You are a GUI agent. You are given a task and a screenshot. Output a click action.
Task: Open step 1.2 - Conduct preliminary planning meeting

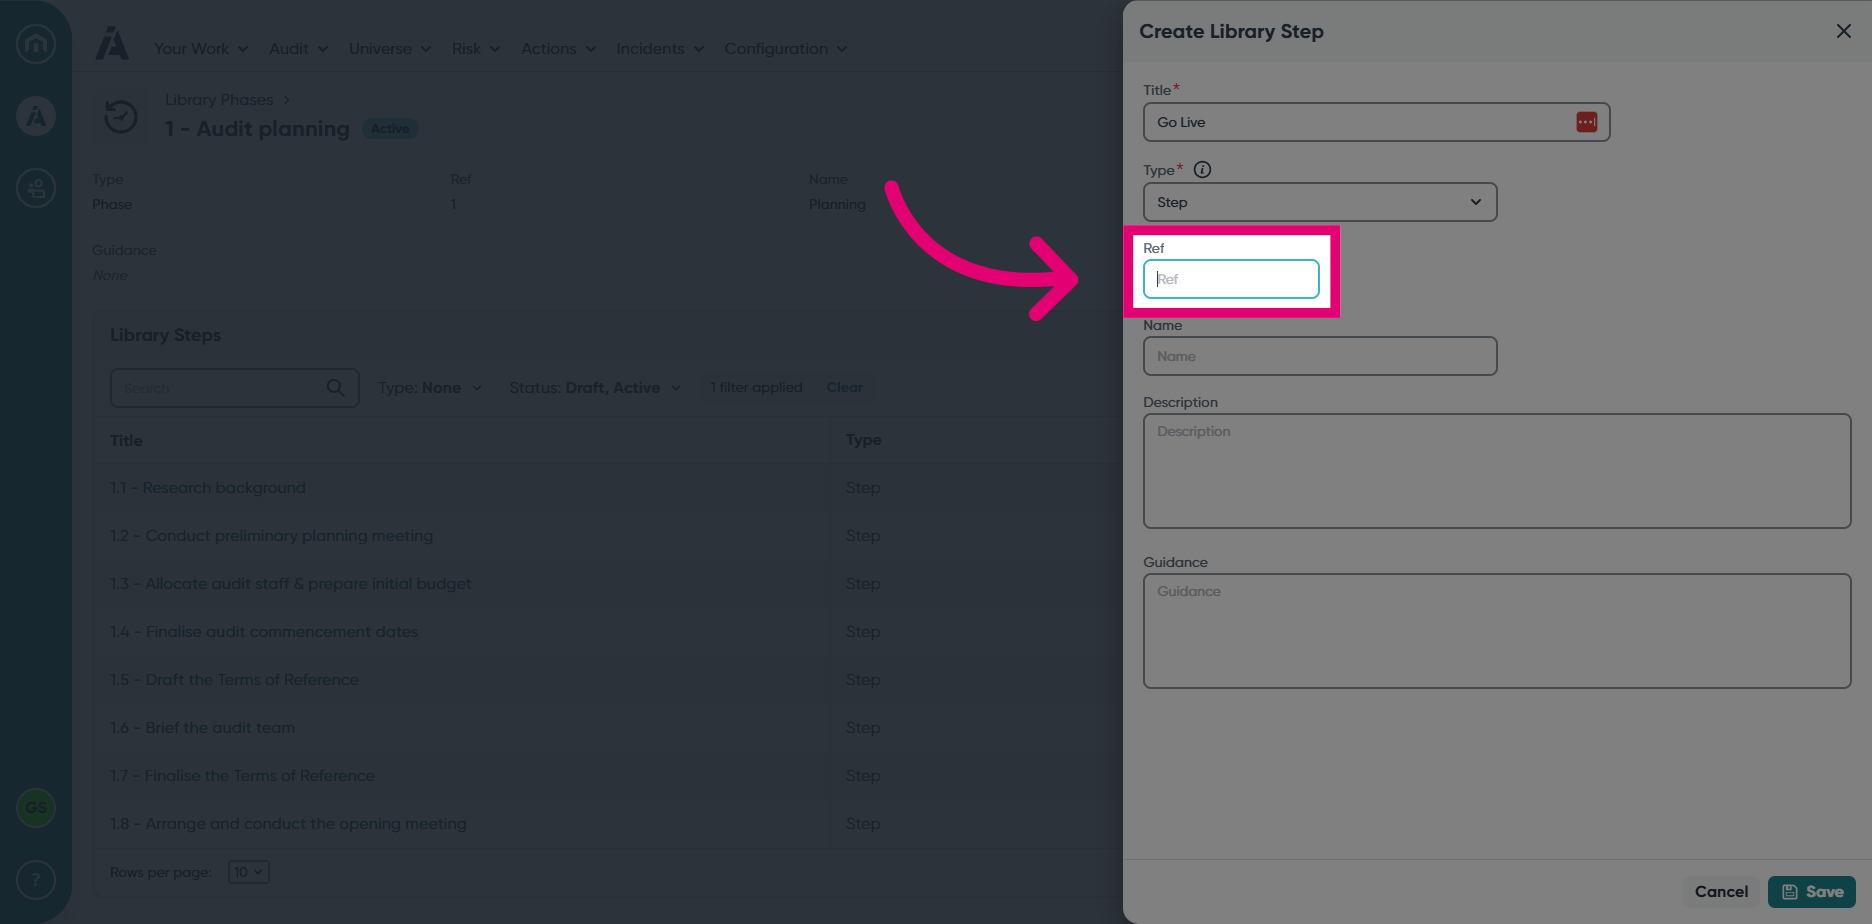tap(271, 536)
